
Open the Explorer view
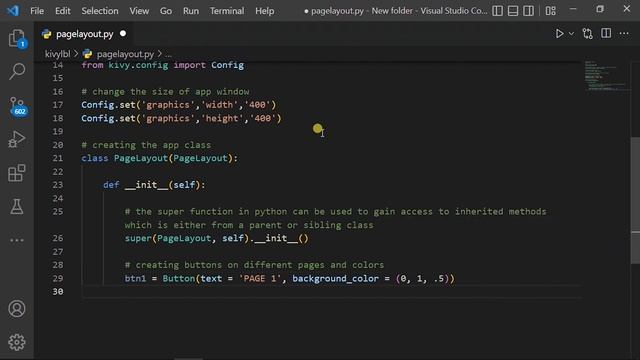17,39
